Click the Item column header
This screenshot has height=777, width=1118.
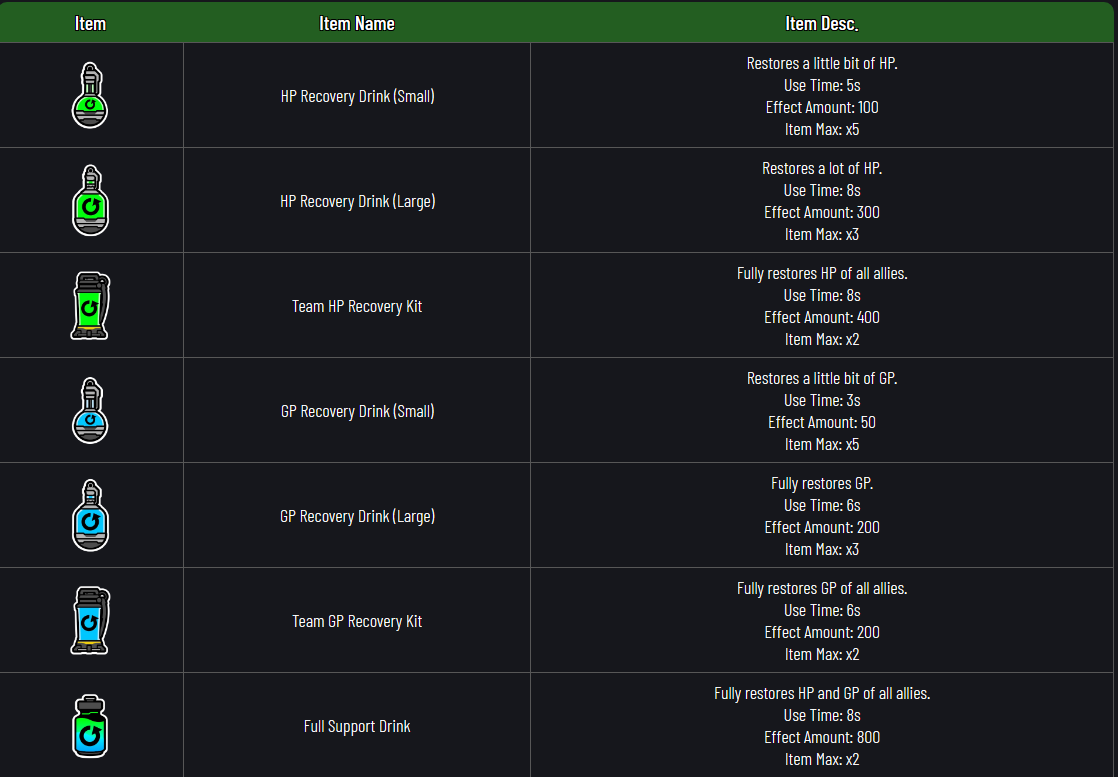[x=90, y=23]
